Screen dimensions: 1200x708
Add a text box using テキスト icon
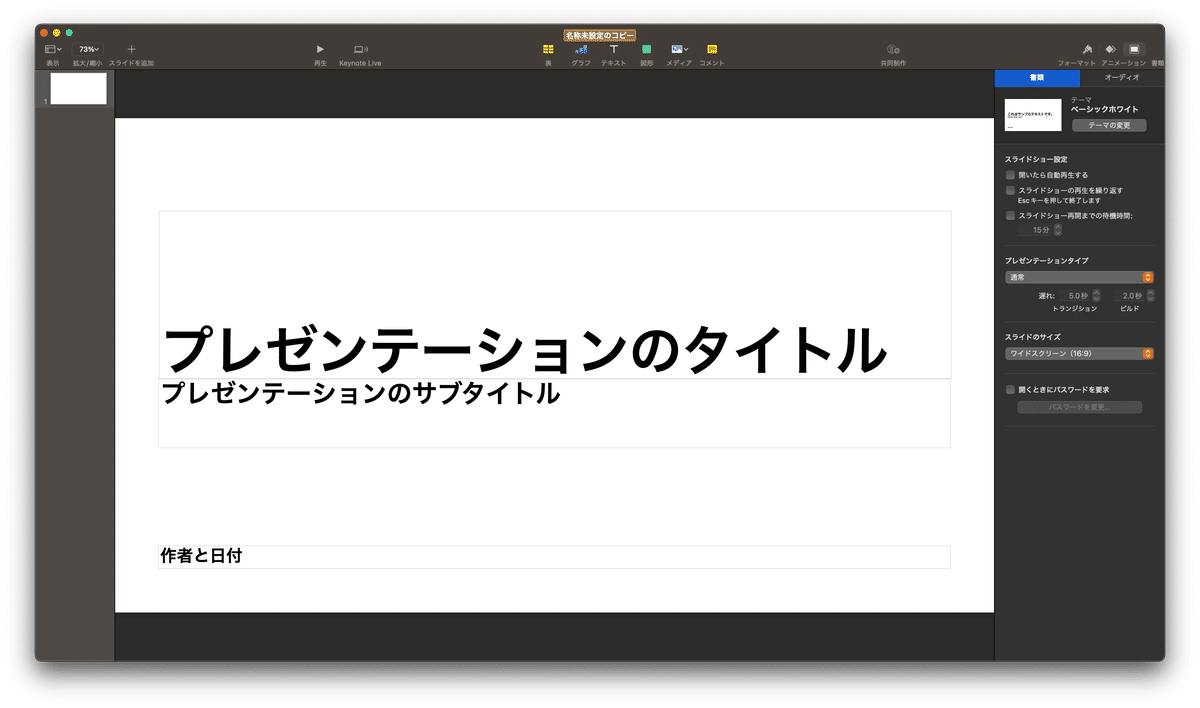pos(614,49)
